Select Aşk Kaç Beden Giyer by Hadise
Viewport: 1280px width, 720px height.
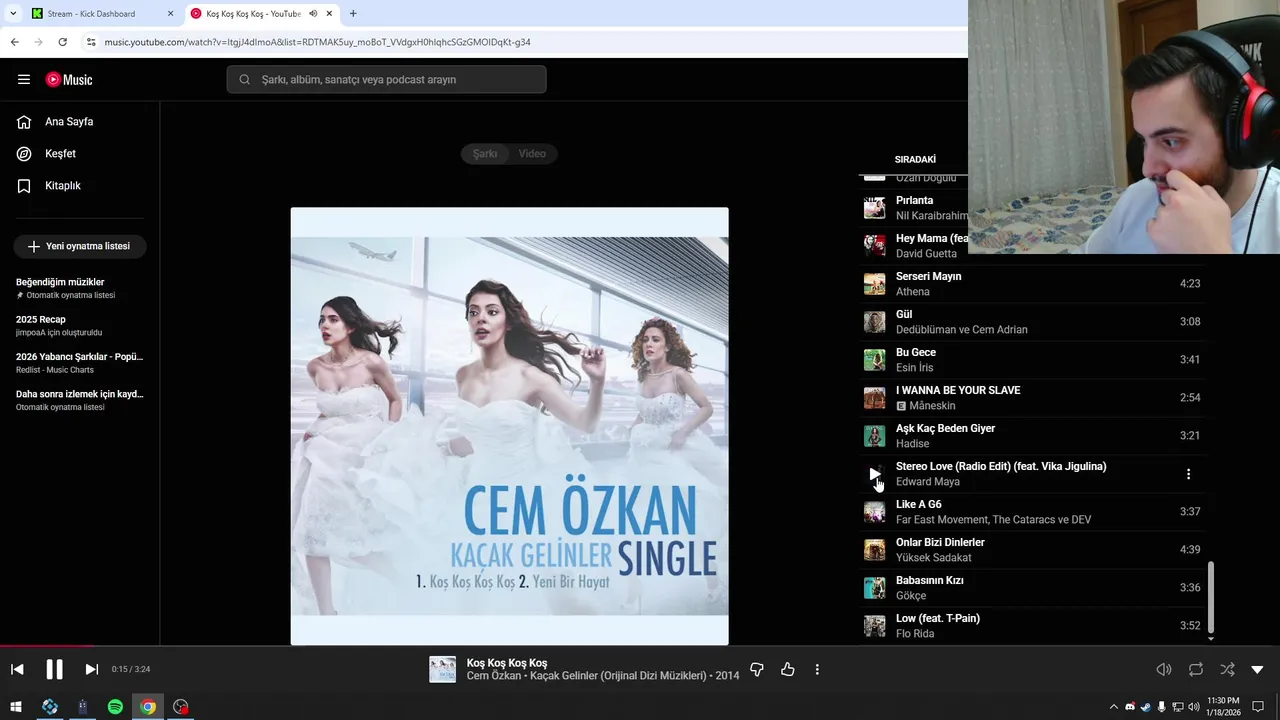pyautogui.click(x=1032, y=436)
